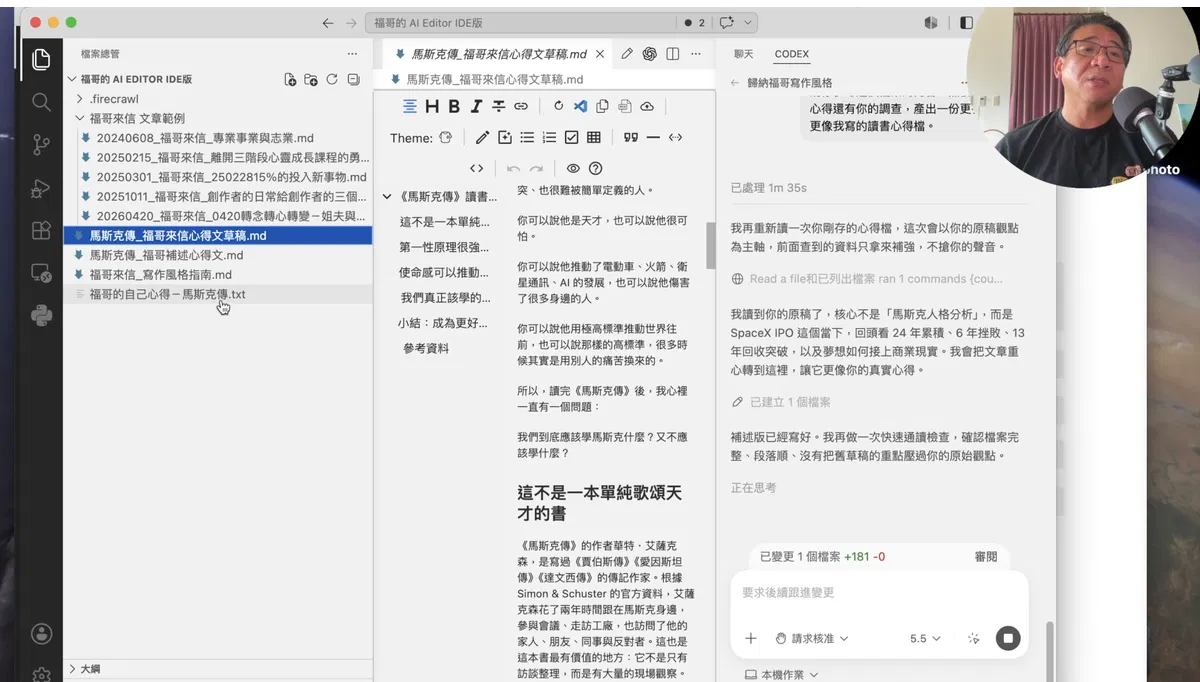Open the Source Control view
Screen dimensions: 1200x682
click(x=41, y=145)
